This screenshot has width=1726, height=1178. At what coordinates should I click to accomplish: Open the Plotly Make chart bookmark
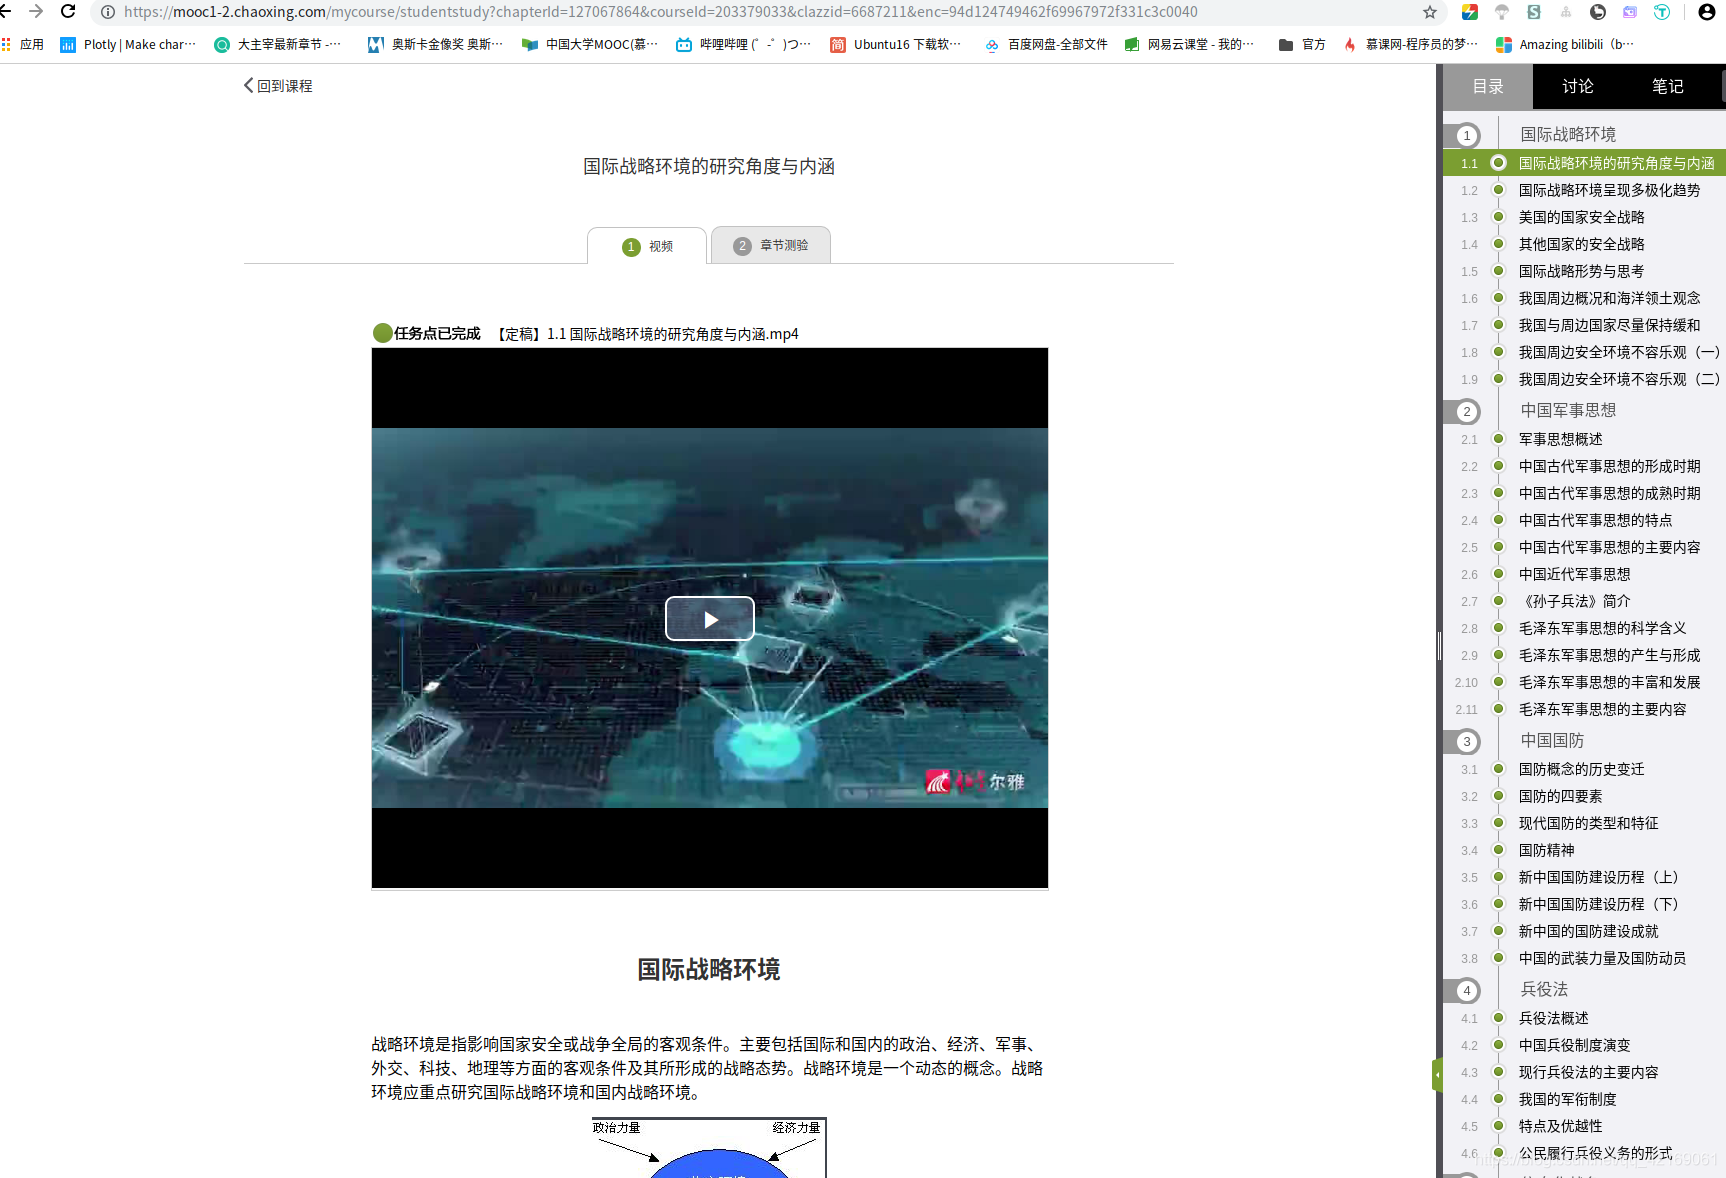[x=128, y=44]
